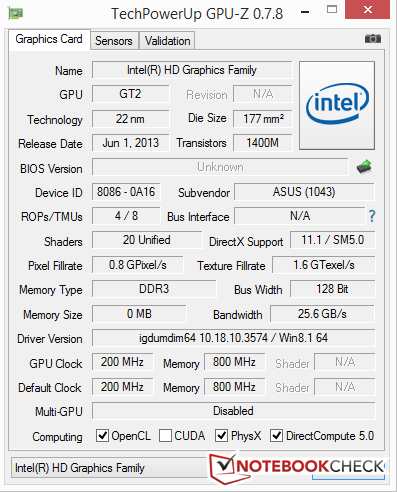Viewport: 397px width, 492px height.
Task: Toggle the DirectCompute 5.0 checkbox
Action: pyautogui.click(x=277, y=436)
